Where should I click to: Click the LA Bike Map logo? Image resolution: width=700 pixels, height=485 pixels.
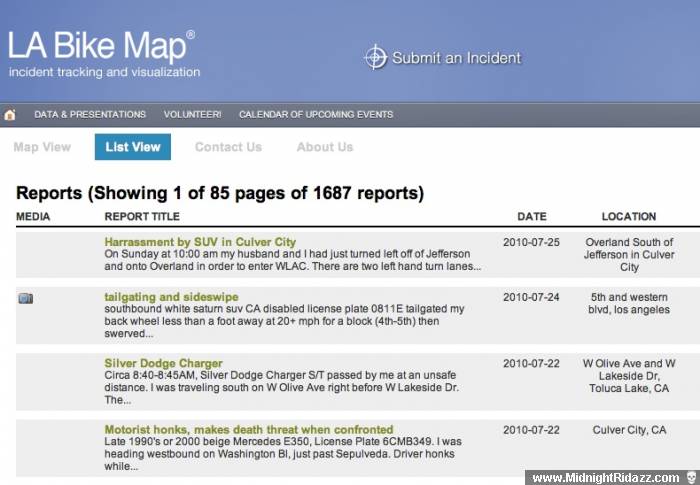coord(101,45)
